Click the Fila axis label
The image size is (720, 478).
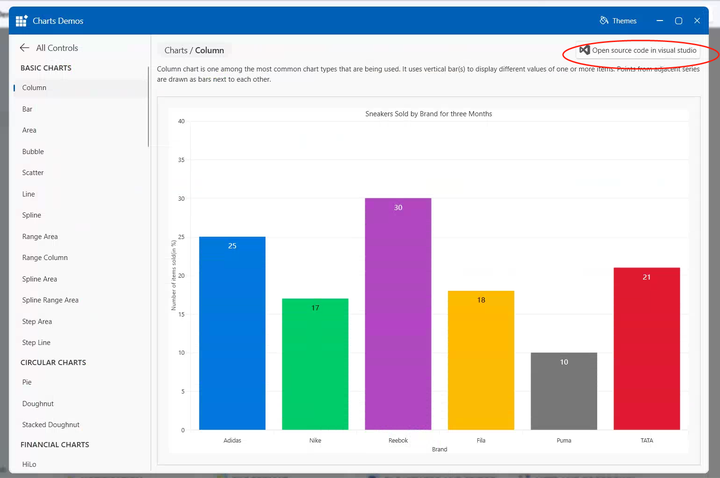[481, 440]
